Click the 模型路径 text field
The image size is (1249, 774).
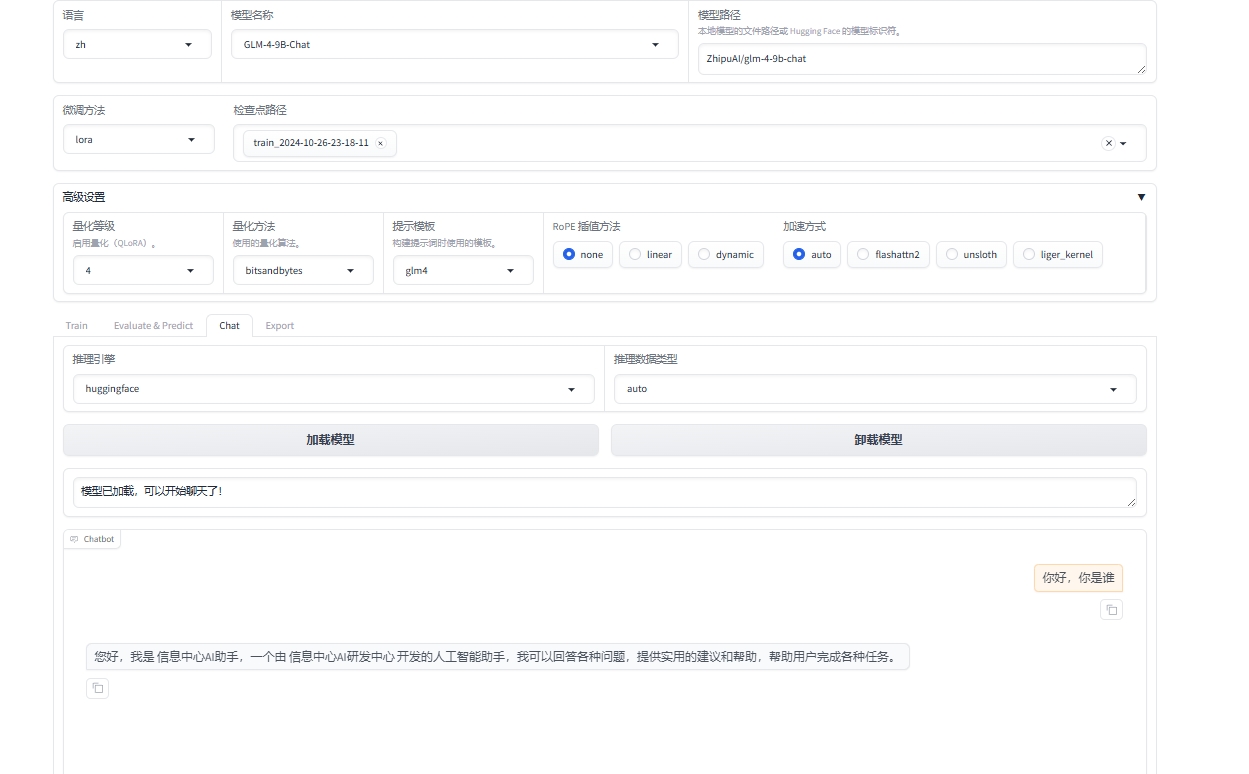(x=920, y=59)
